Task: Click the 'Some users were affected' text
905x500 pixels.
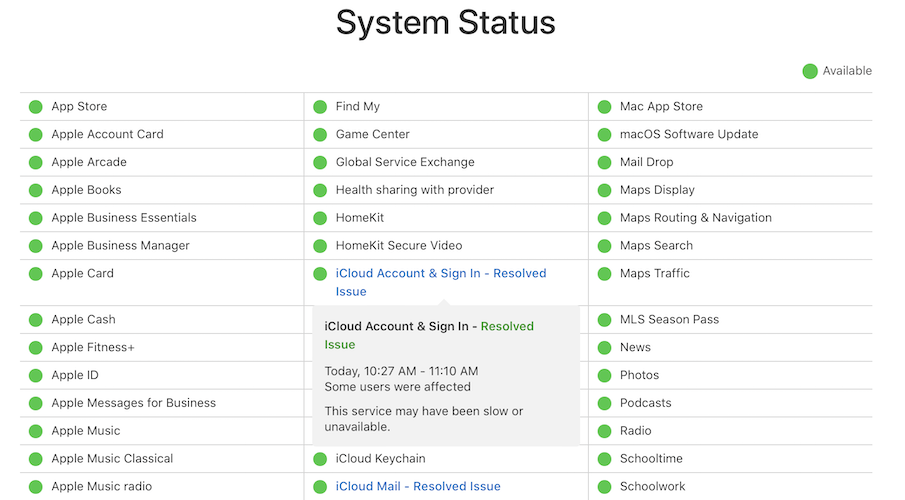Action: click(x=397, y=386)
